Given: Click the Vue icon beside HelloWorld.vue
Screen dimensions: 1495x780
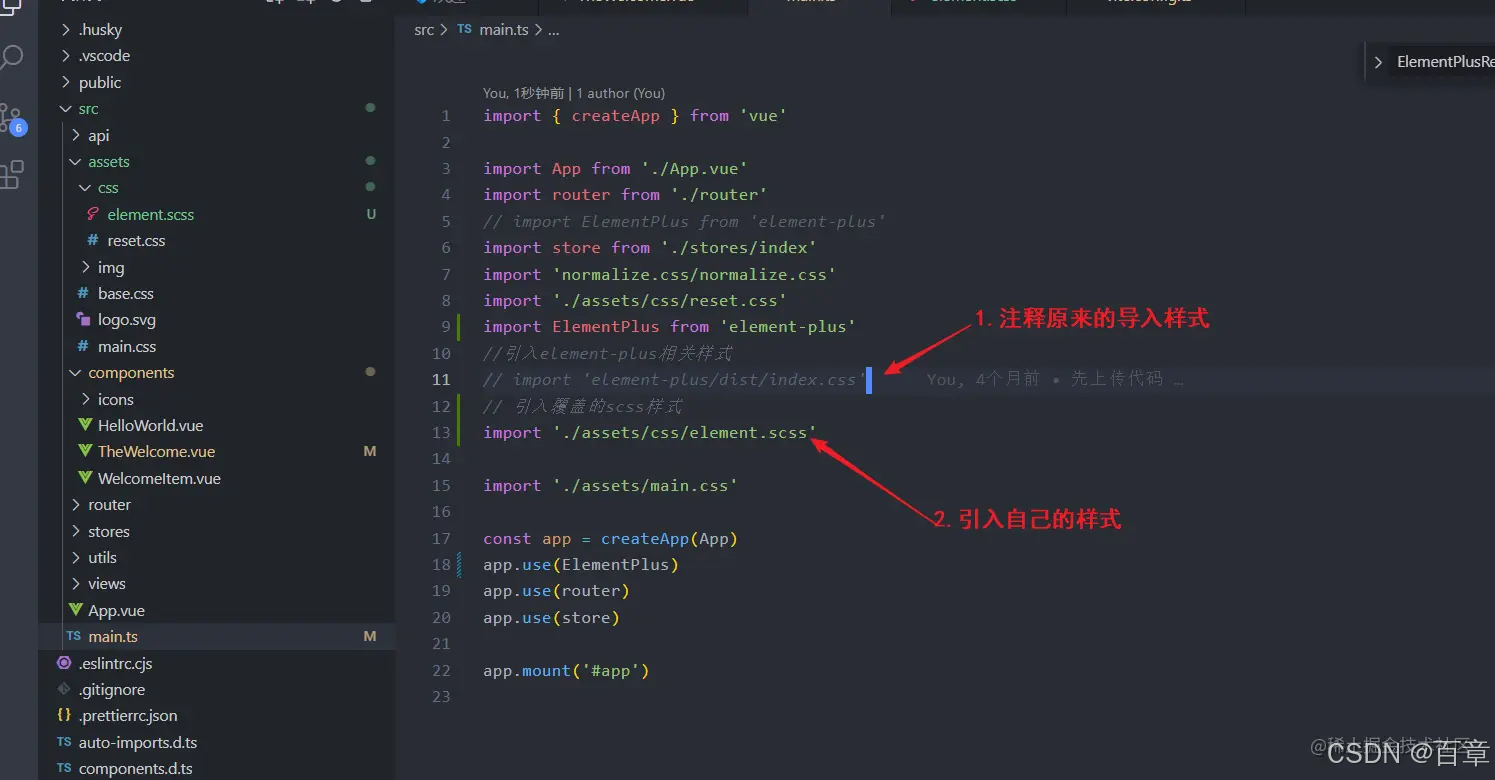Looking at the screenshot, I should pos(84,426).
